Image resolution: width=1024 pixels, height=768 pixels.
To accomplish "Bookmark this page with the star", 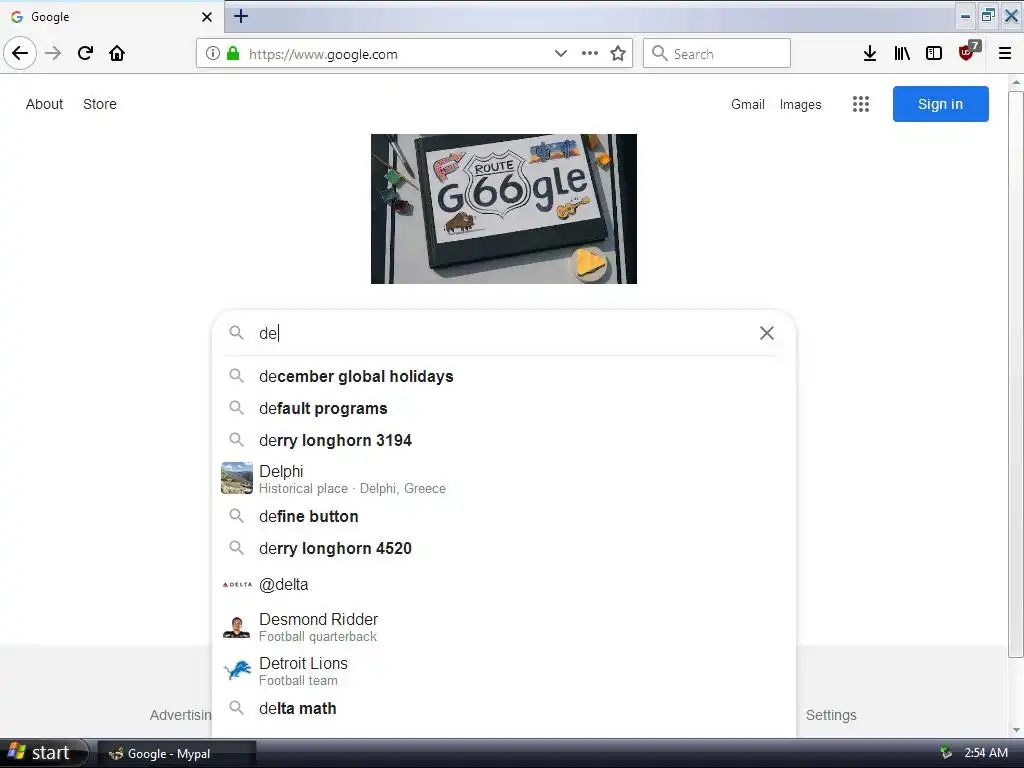I will [618, 54].
